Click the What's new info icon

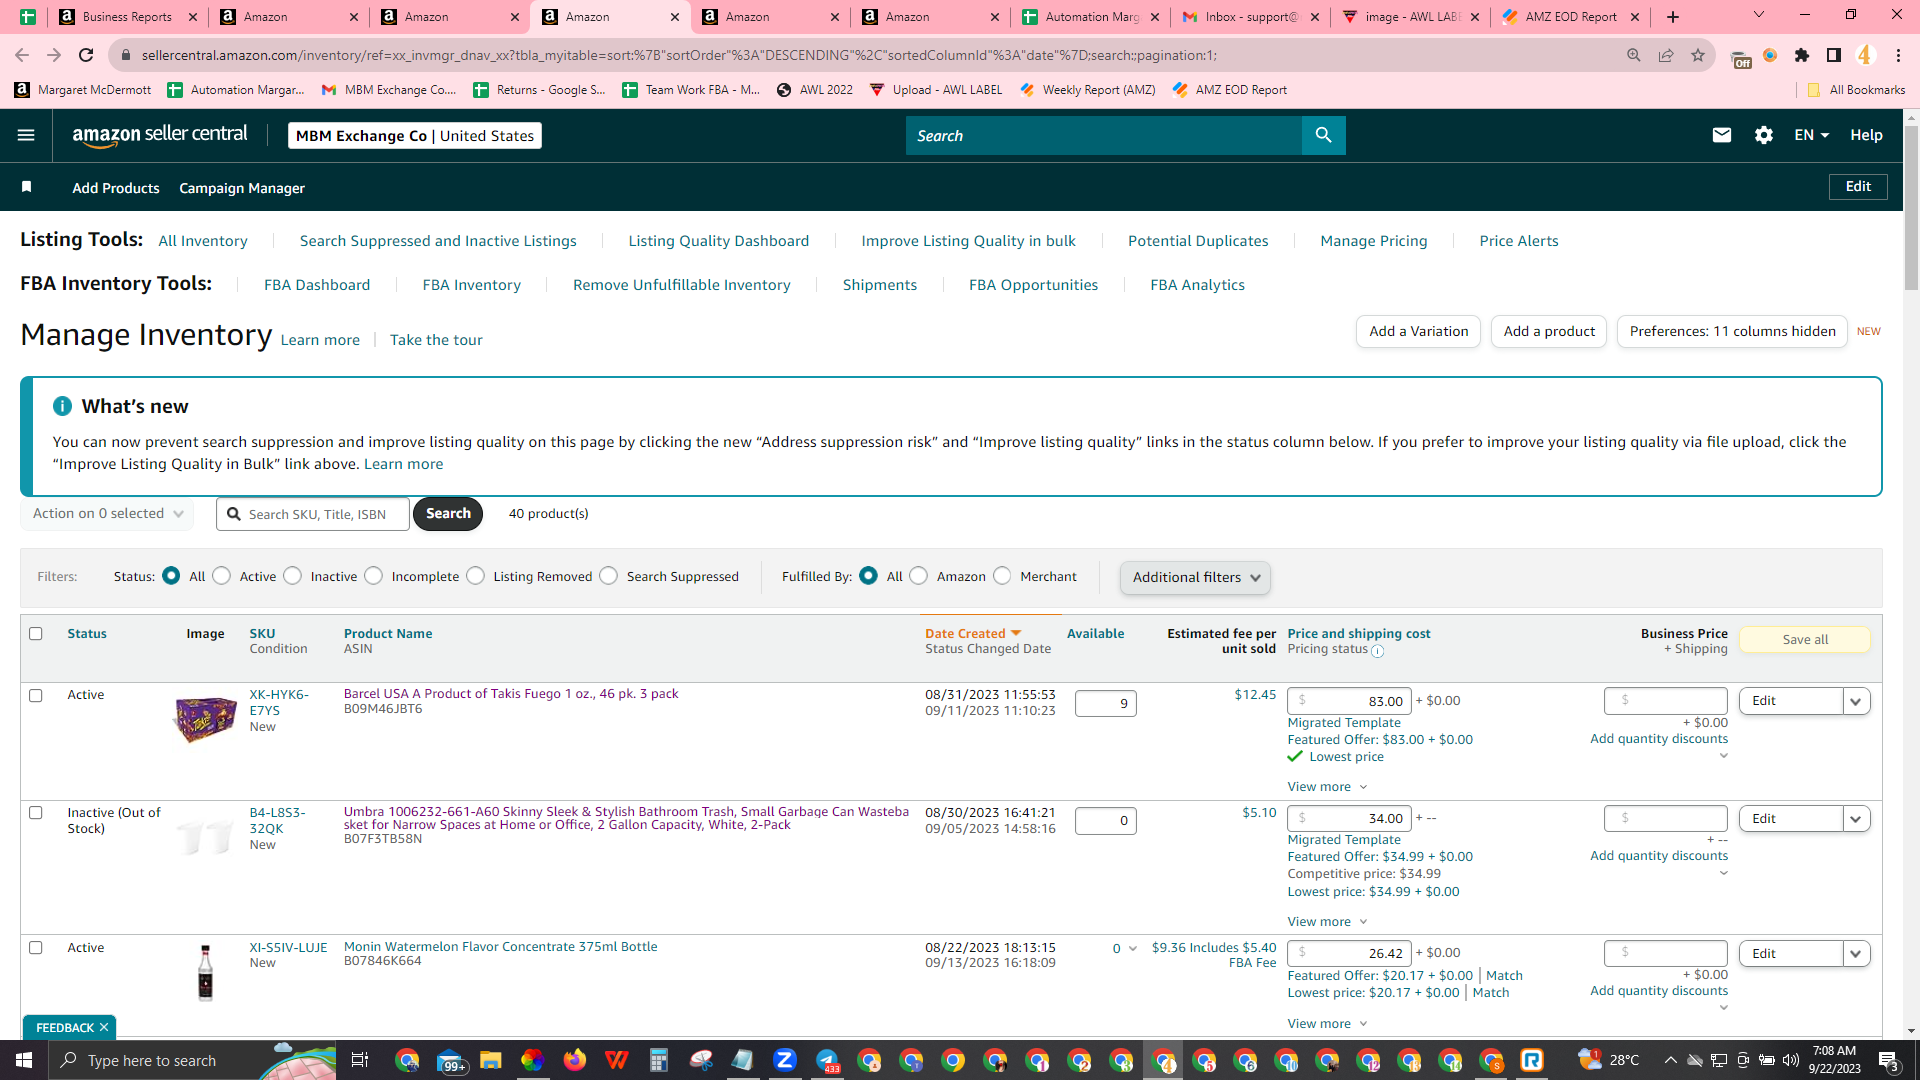pos(62,406)
